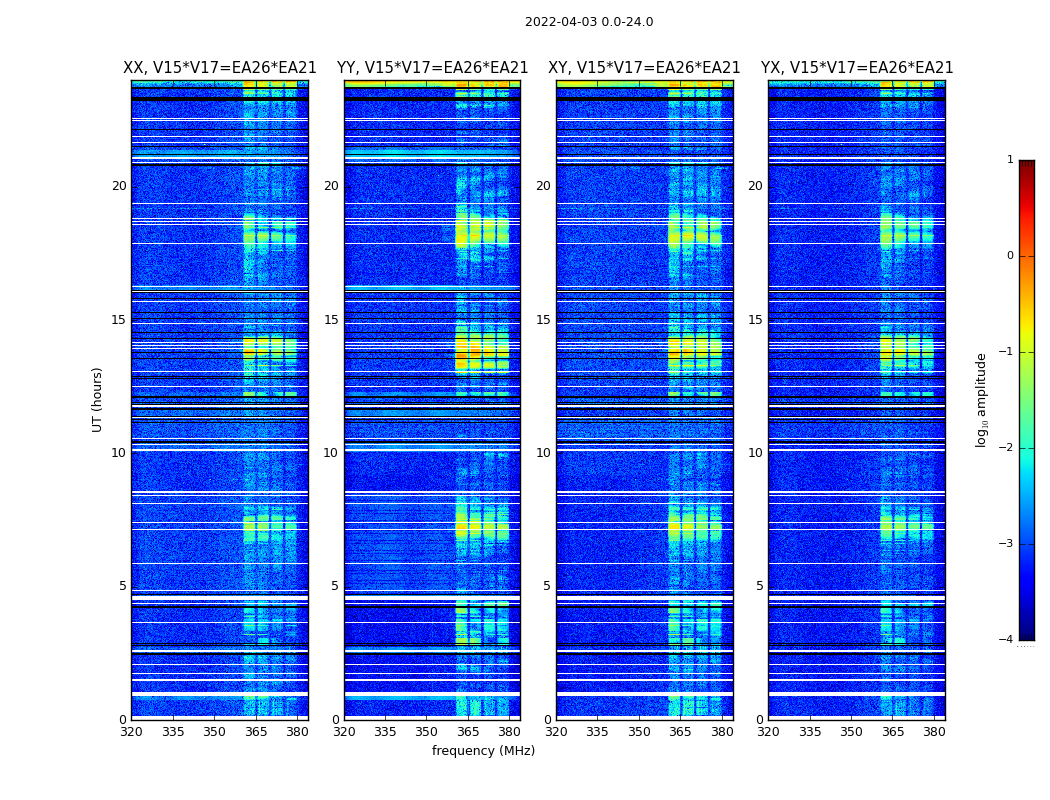Click the 10 hour tick beside XY panel
Image resolution: width=1050 pixels, height=800 pixels.
point(543,453)
